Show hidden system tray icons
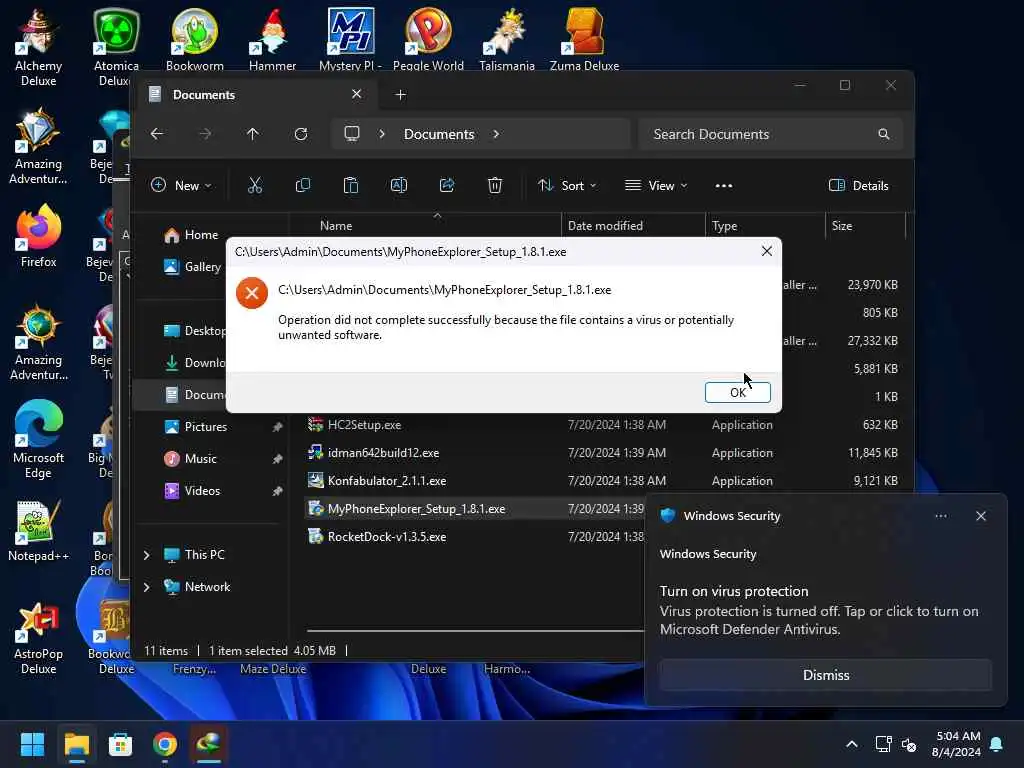The image size is (1024, 768). [852, 744]
